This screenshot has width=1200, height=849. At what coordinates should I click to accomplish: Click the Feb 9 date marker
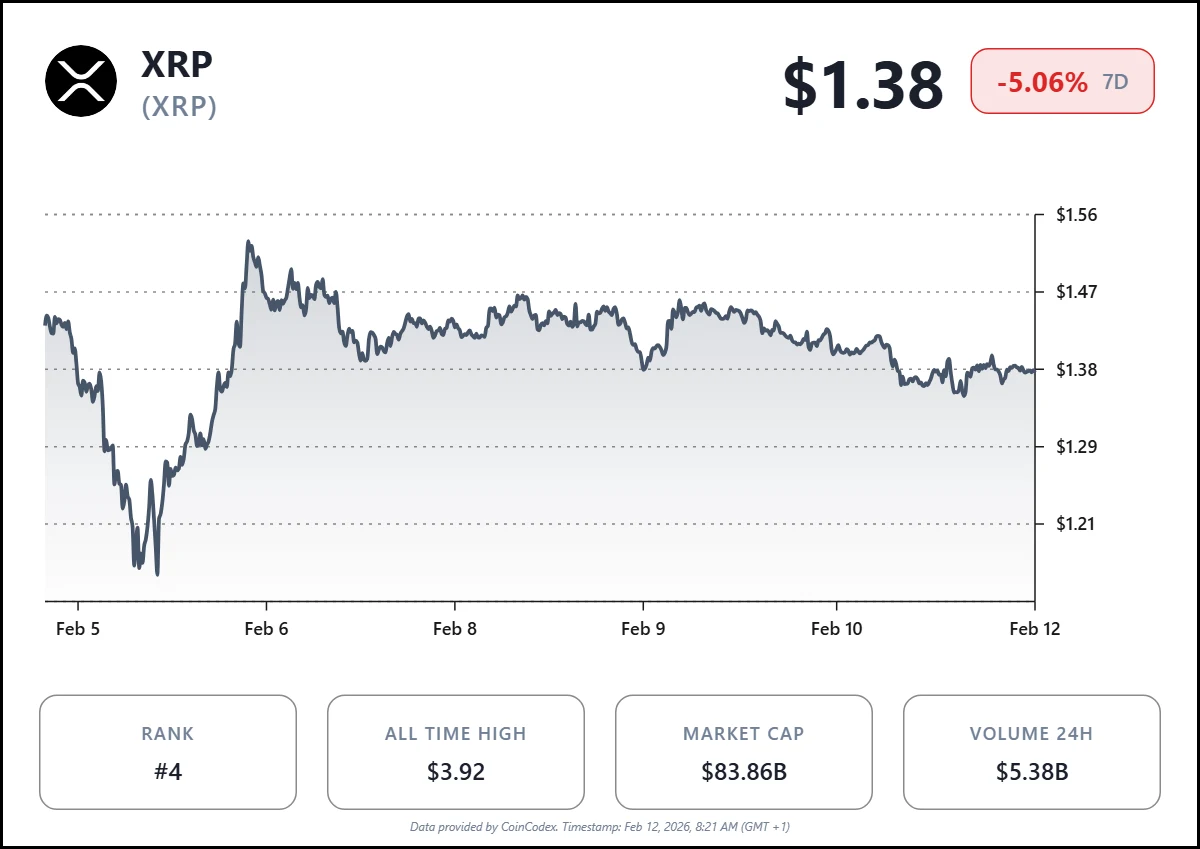pyautogui.click(x=643, y=628)
